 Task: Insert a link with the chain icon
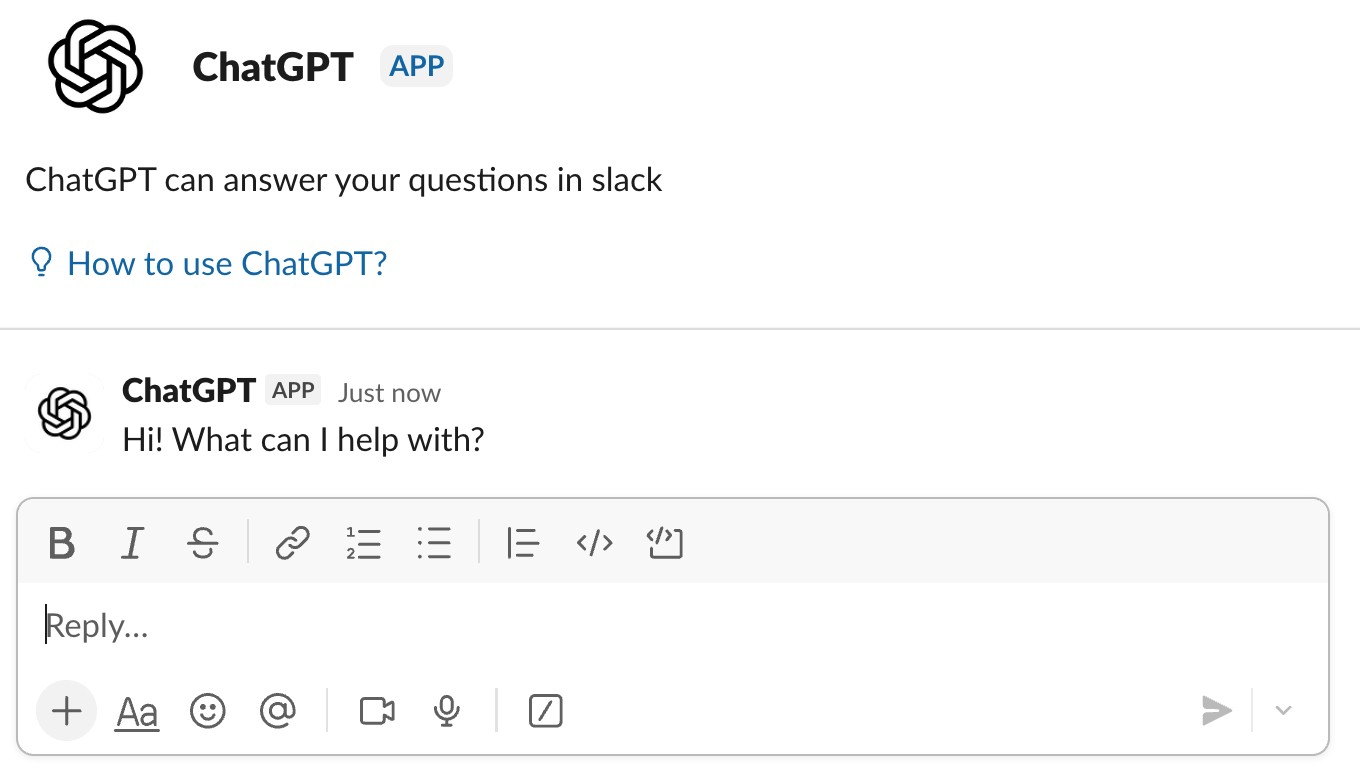[x=293, y=543]
